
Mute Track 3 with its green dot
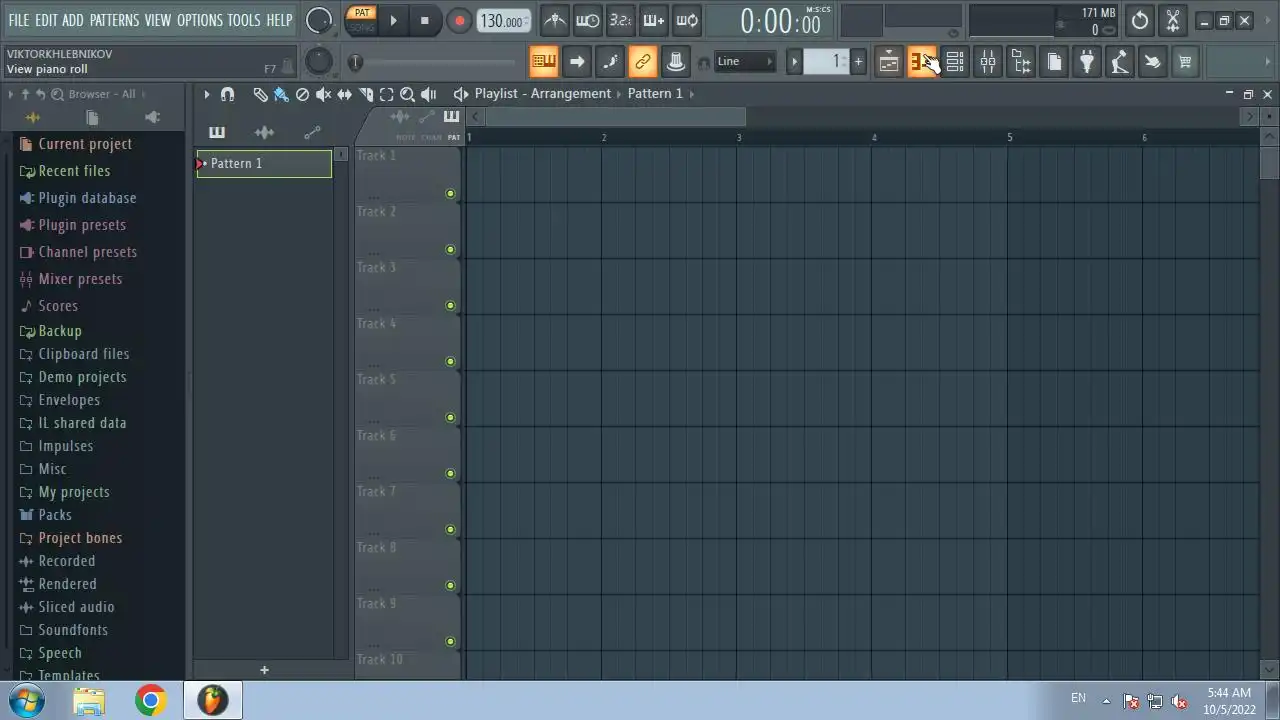(x=450, y=305)
